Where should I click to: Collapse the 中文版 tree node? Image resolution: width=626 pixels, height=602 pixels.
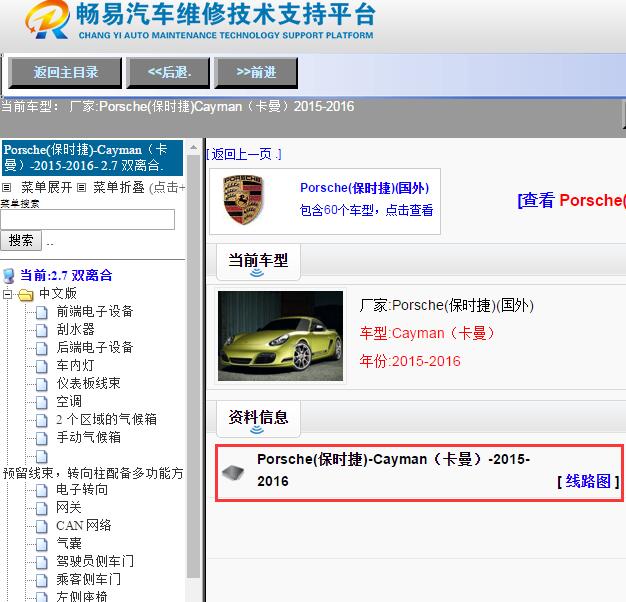pyautogui.click(x=7, y=295)
